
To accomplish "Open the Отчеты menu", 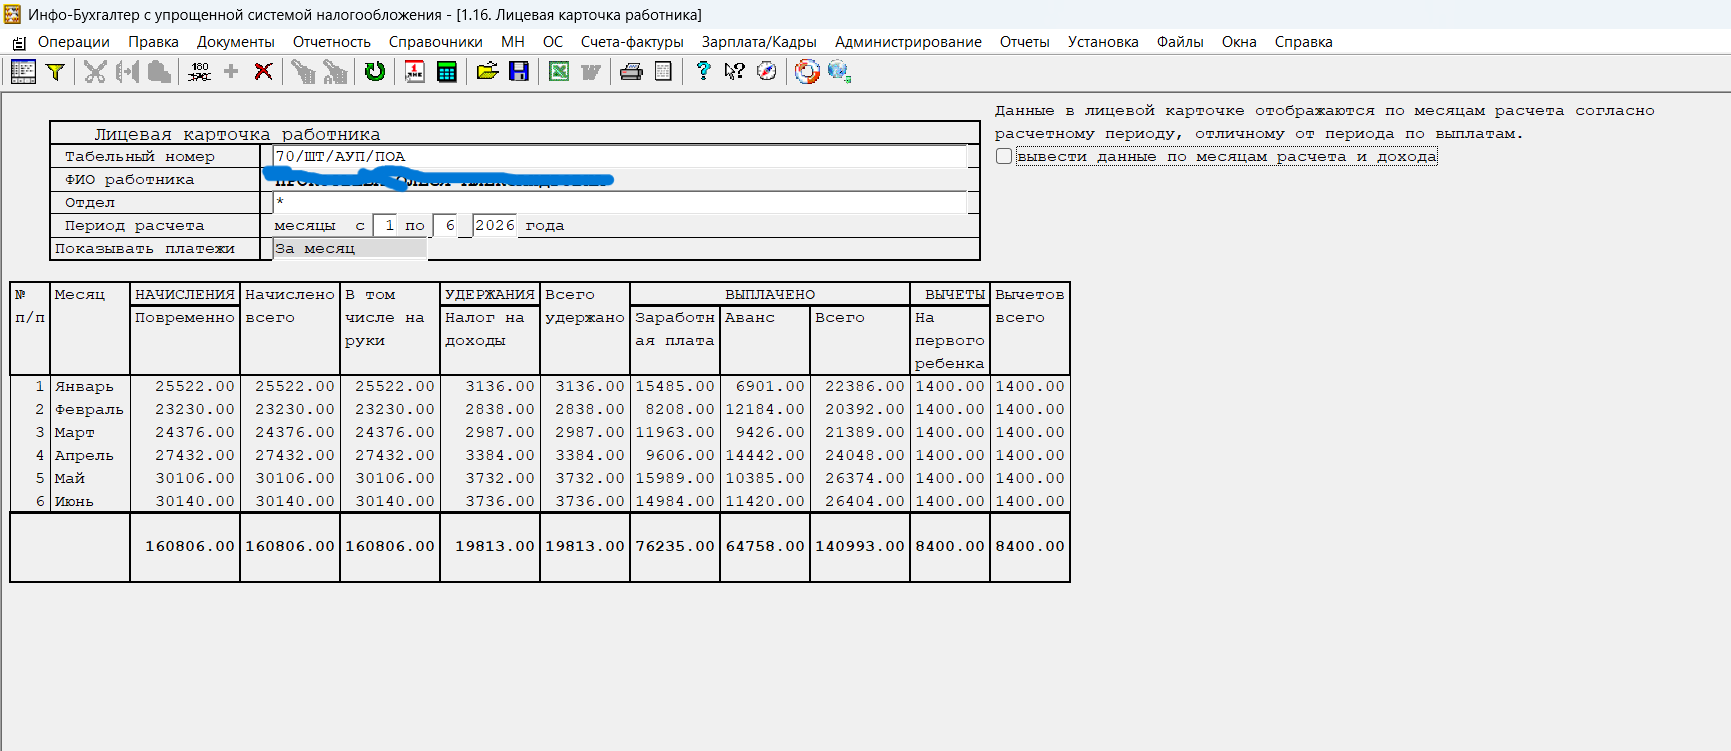I will [x=1025, y=42].
